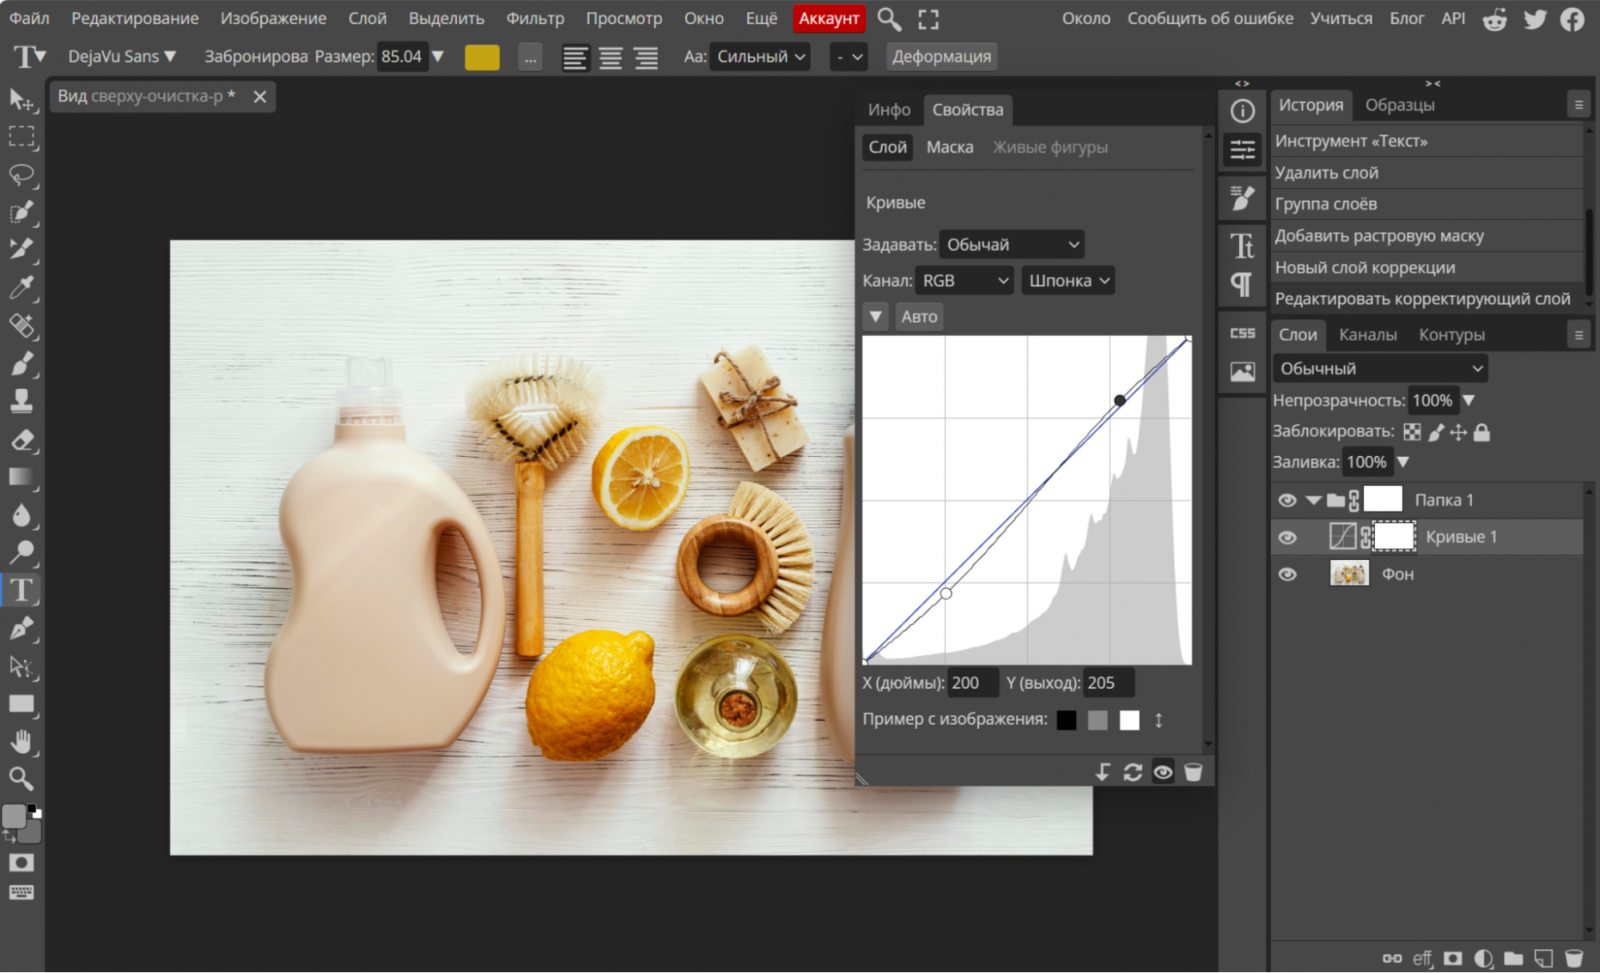Hide the Фон layer
Screen dimensions: 1600x973
tap(1287, 574)
